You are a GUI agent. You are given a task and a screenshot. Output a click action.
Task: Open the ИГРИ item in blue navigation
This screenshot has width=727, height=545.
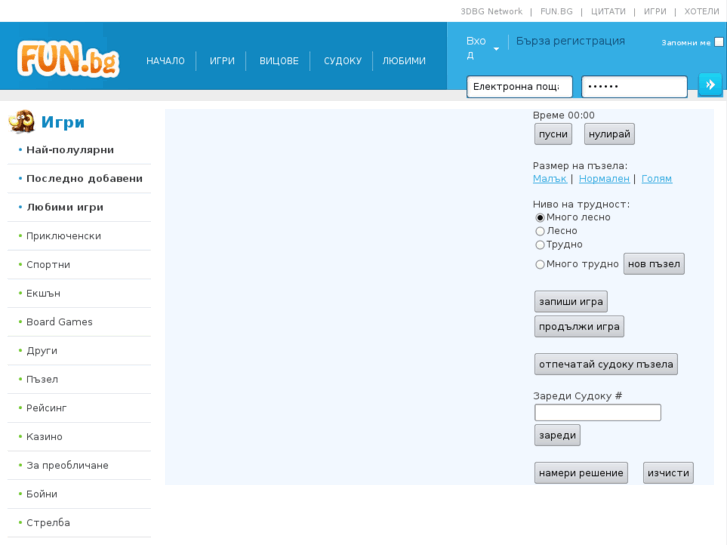coord(222,61)
